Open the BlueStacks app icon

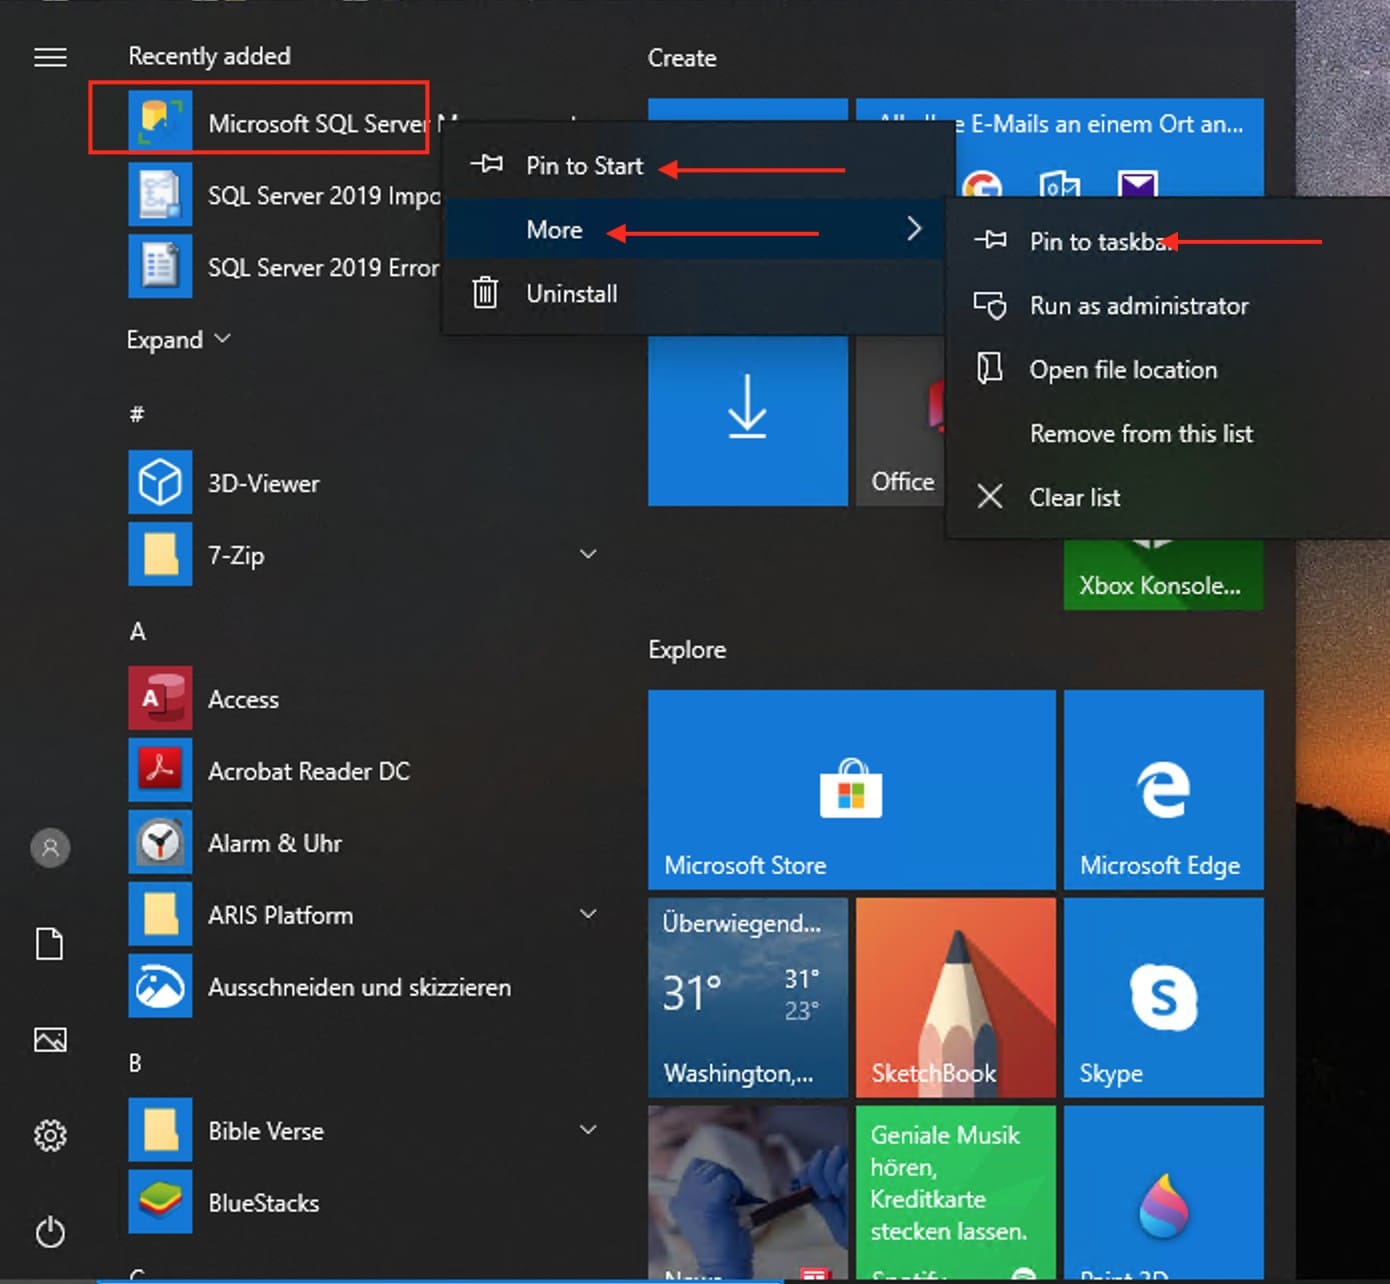click(x=160, y=1202)
